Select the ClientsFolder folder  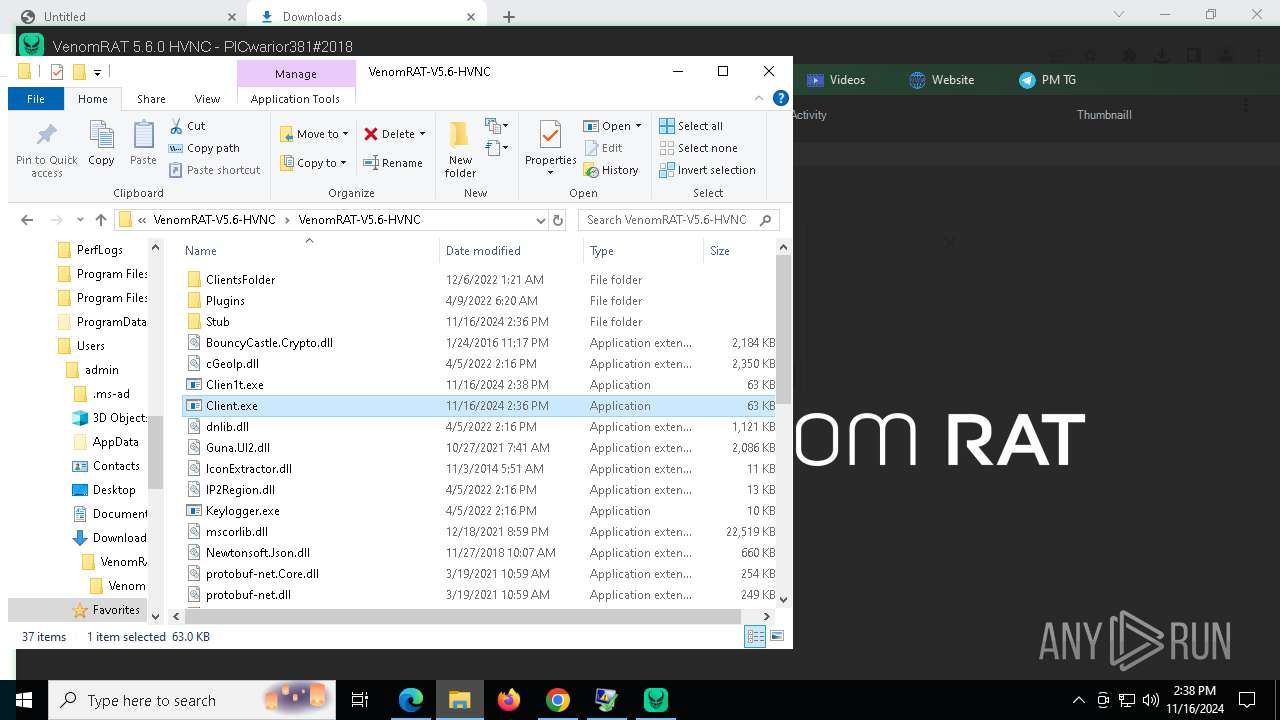(240, 280)
